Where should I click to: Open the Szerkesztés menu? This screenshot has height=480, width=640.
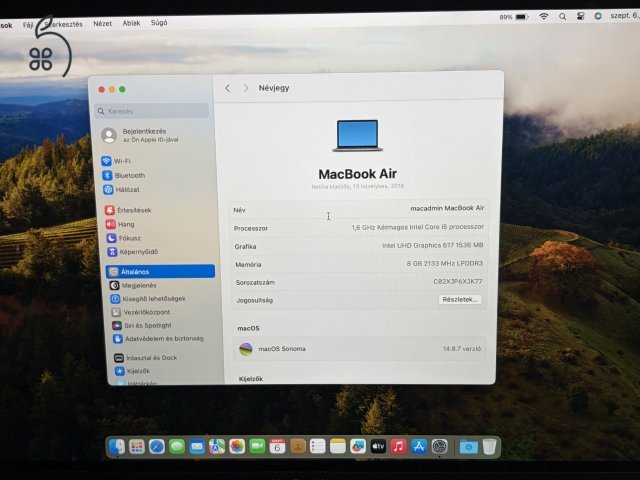click(x=64, y=24)
